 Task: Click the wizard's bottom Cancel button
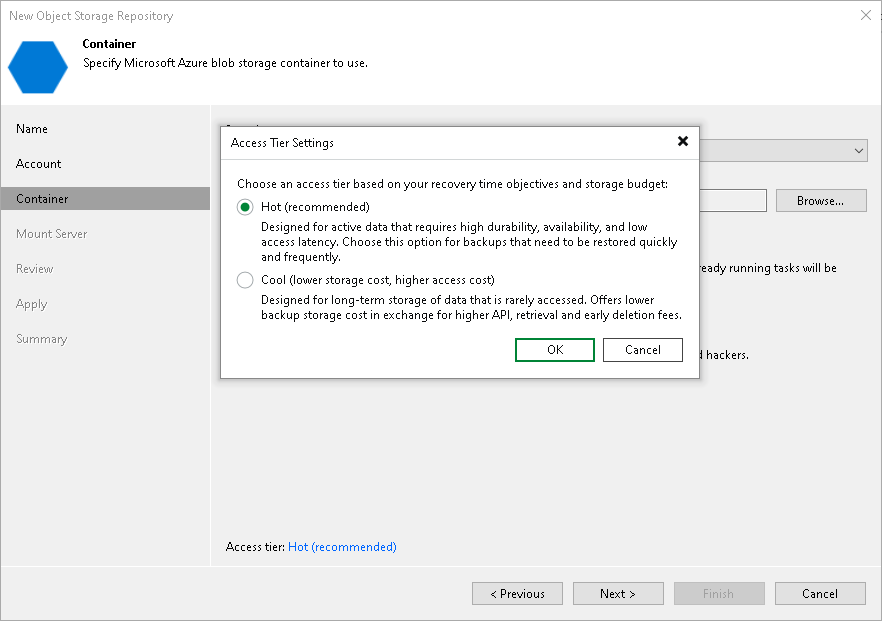pos(820,593)
